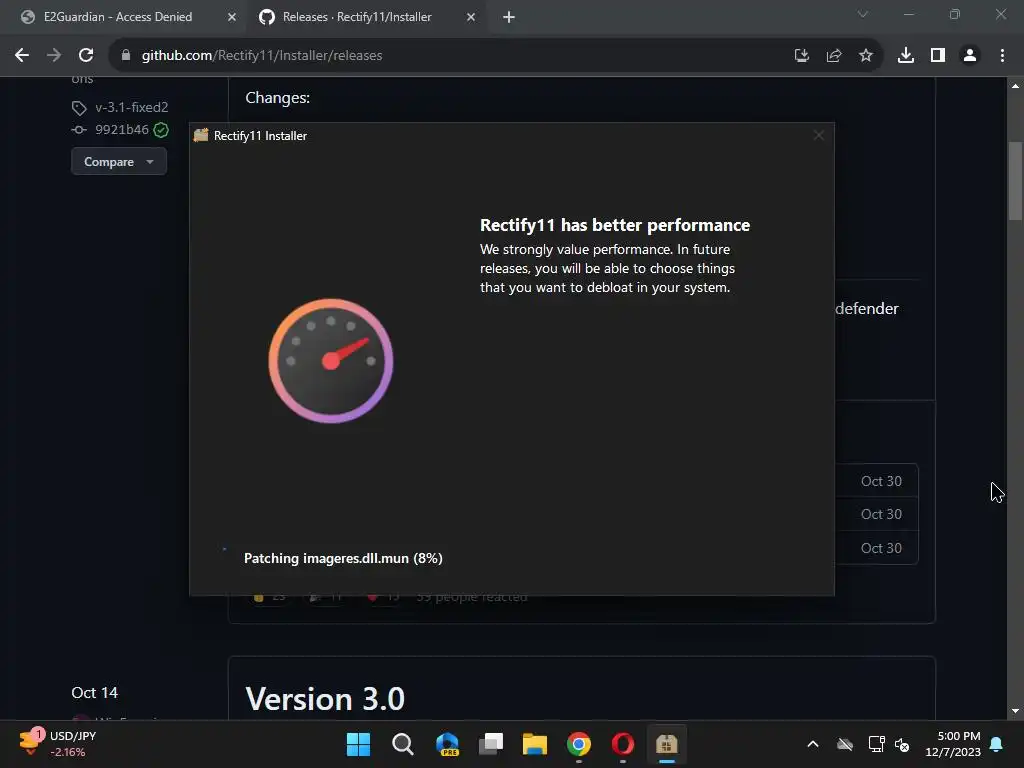
Task: Click the vertical page scrollbar thumb
Action: point(1015,181)
